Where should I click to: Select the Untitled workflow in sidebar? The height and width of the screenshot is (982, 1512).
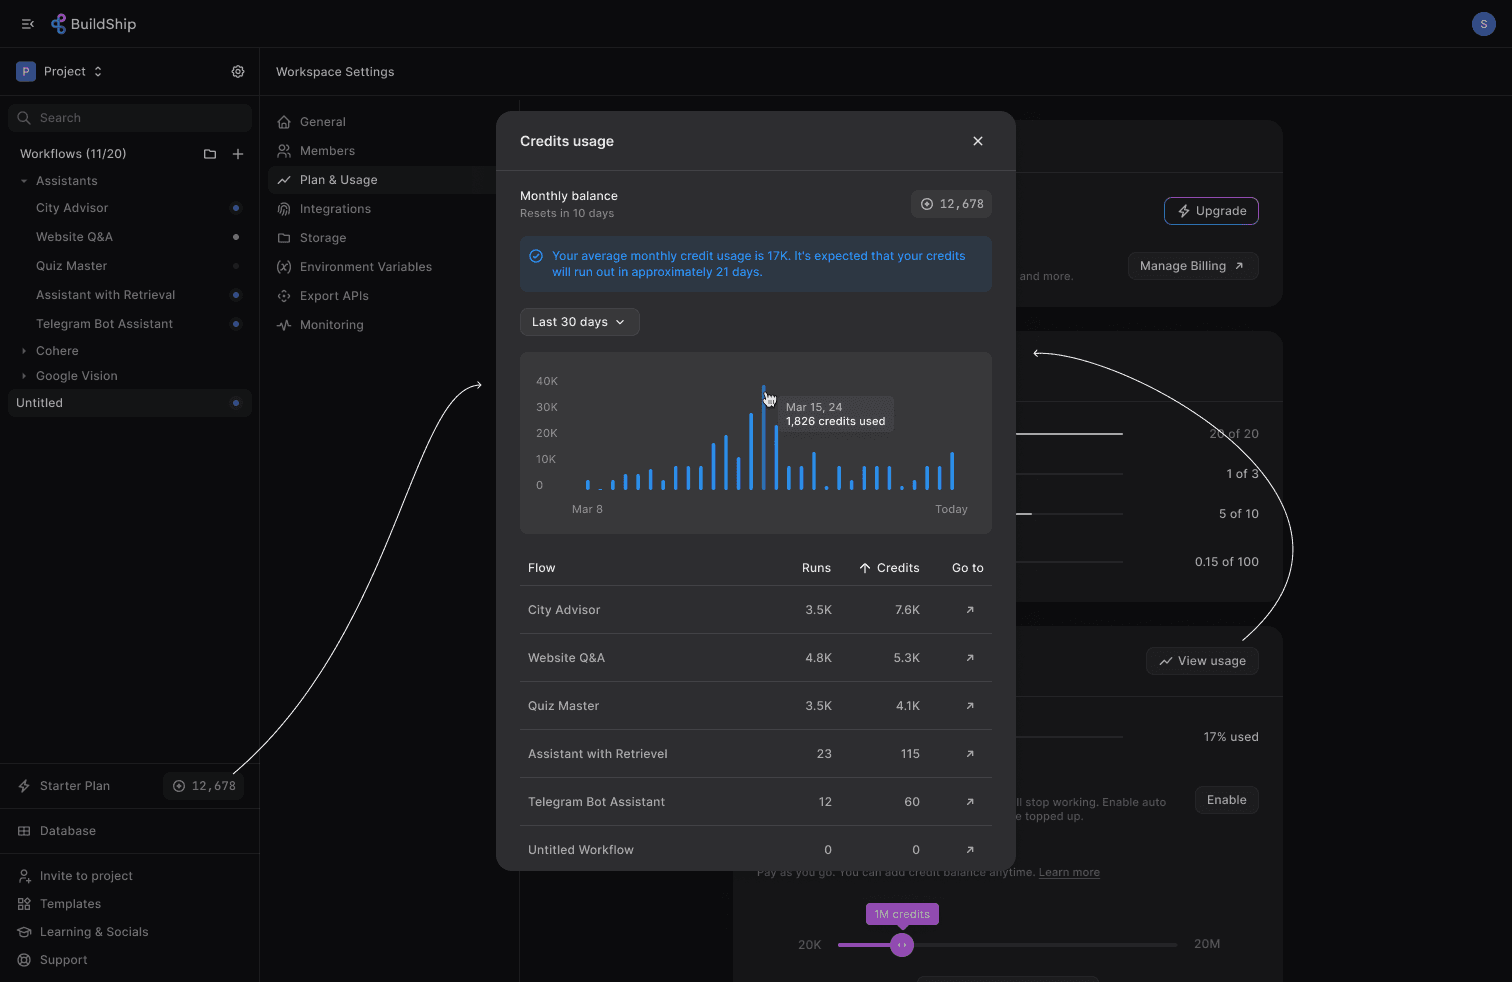[x=130, y=403]
